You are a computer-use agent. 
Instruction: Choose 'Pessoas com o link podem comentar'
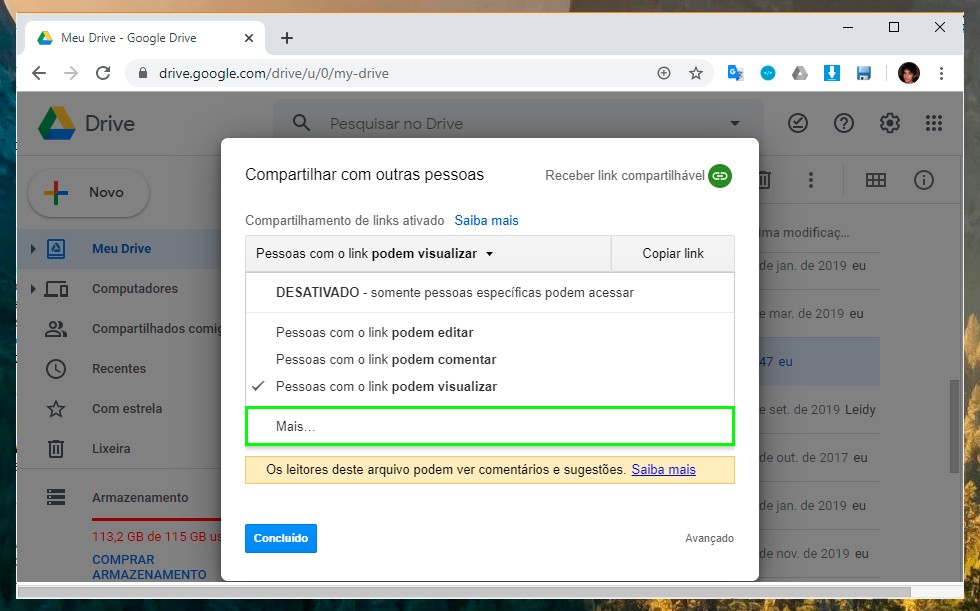pyautogui.click(x=490, y=359)
